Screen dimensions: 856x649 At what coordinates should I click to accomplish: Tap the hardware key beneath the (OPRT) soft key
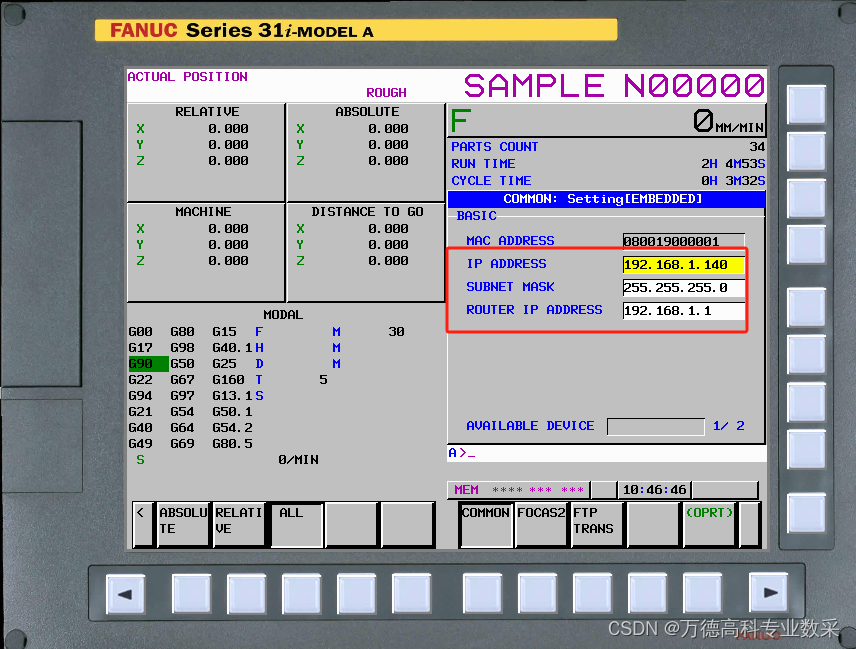[x=703, y=592]
